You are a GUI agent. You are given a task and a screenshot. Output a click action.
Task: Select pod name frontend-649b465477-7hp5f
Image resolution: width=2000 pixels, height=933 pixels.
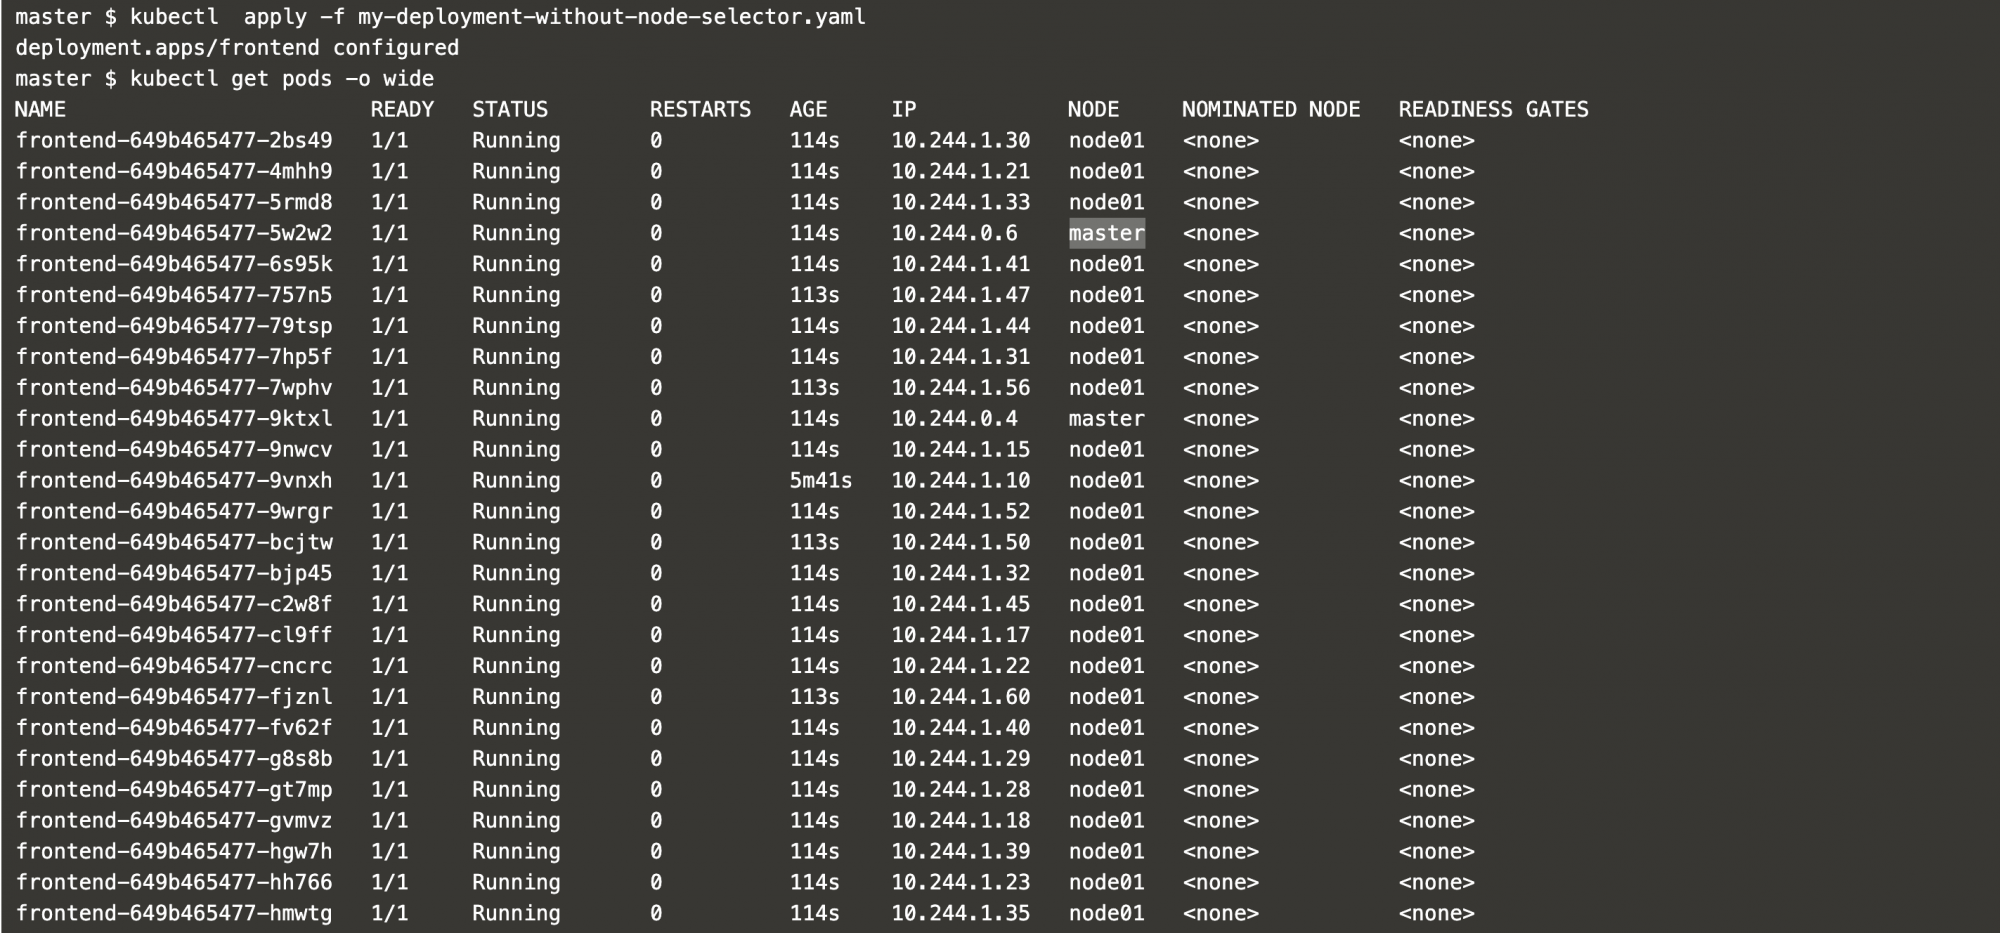174,357
